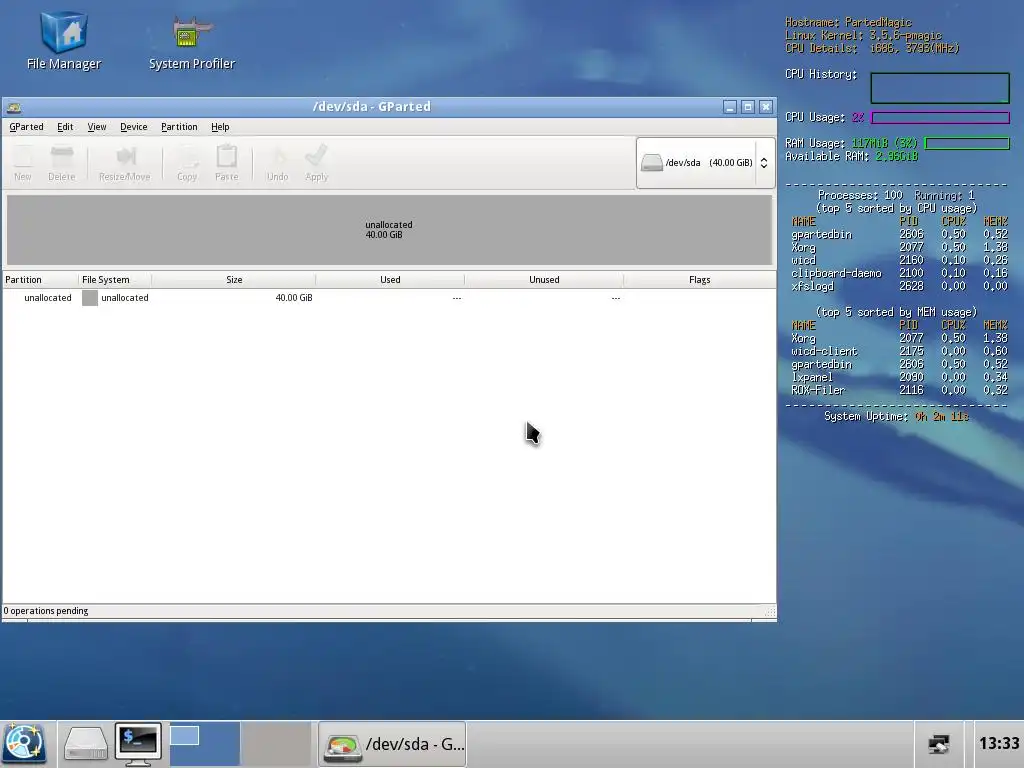Open the View menu
The image size is (1024, 768).
pyautogui.click(x=97, y=127)
